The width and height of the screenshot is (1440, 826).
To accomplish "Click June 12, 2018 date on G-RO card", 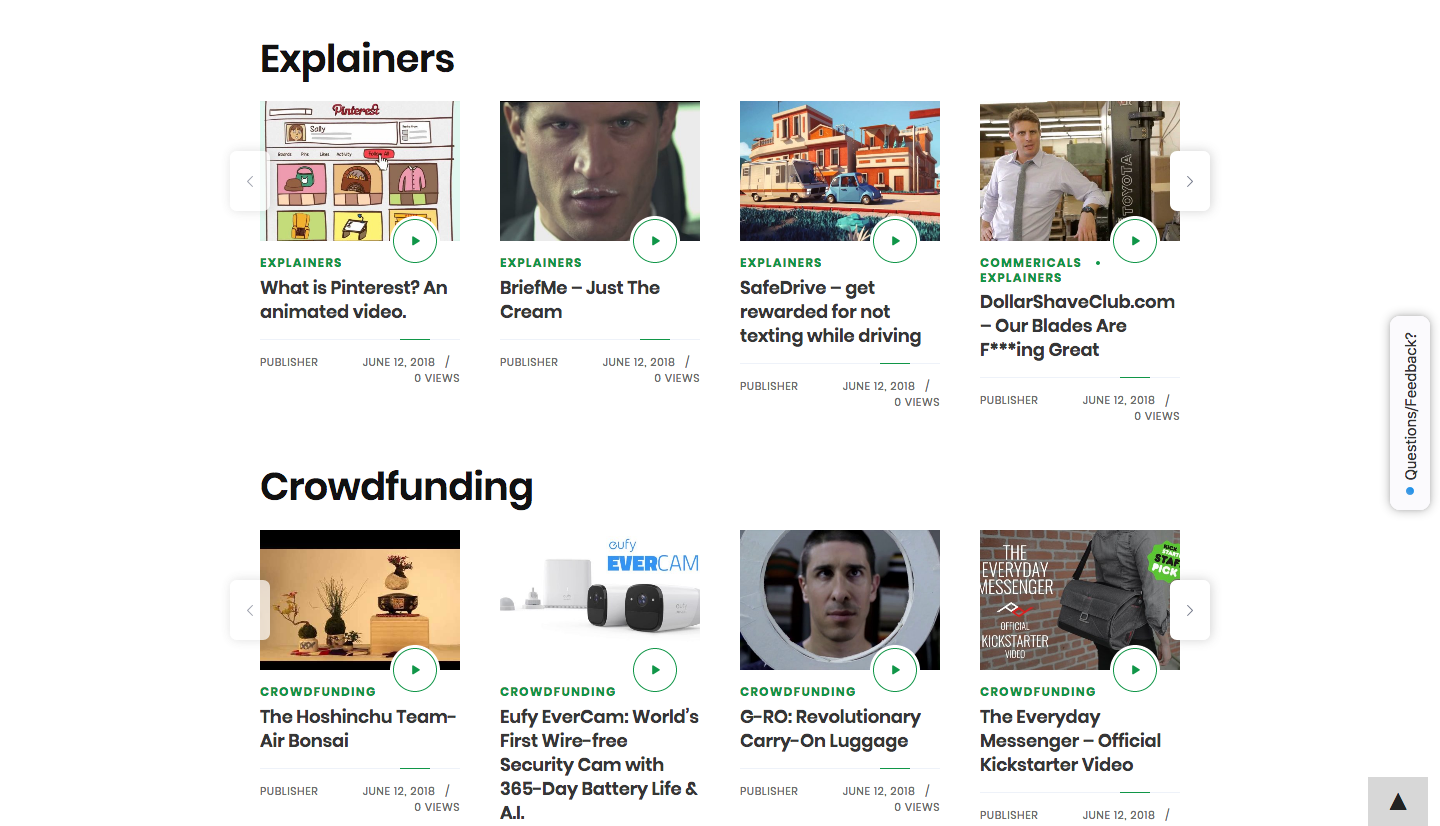I will [879, 791].
